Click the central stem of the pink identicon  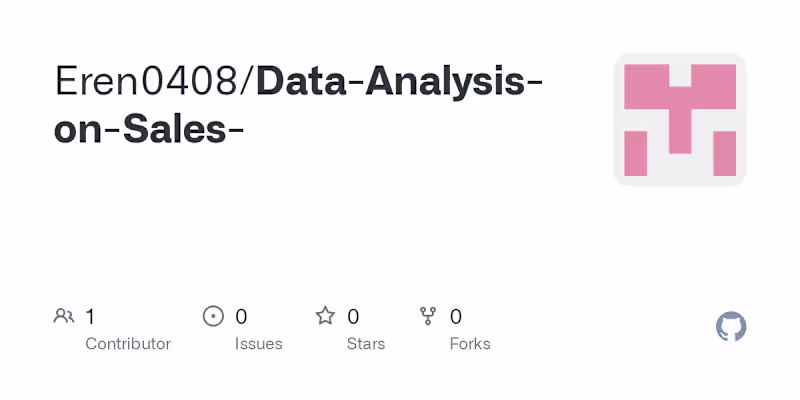pyautogui.click(x=680, y=120)
